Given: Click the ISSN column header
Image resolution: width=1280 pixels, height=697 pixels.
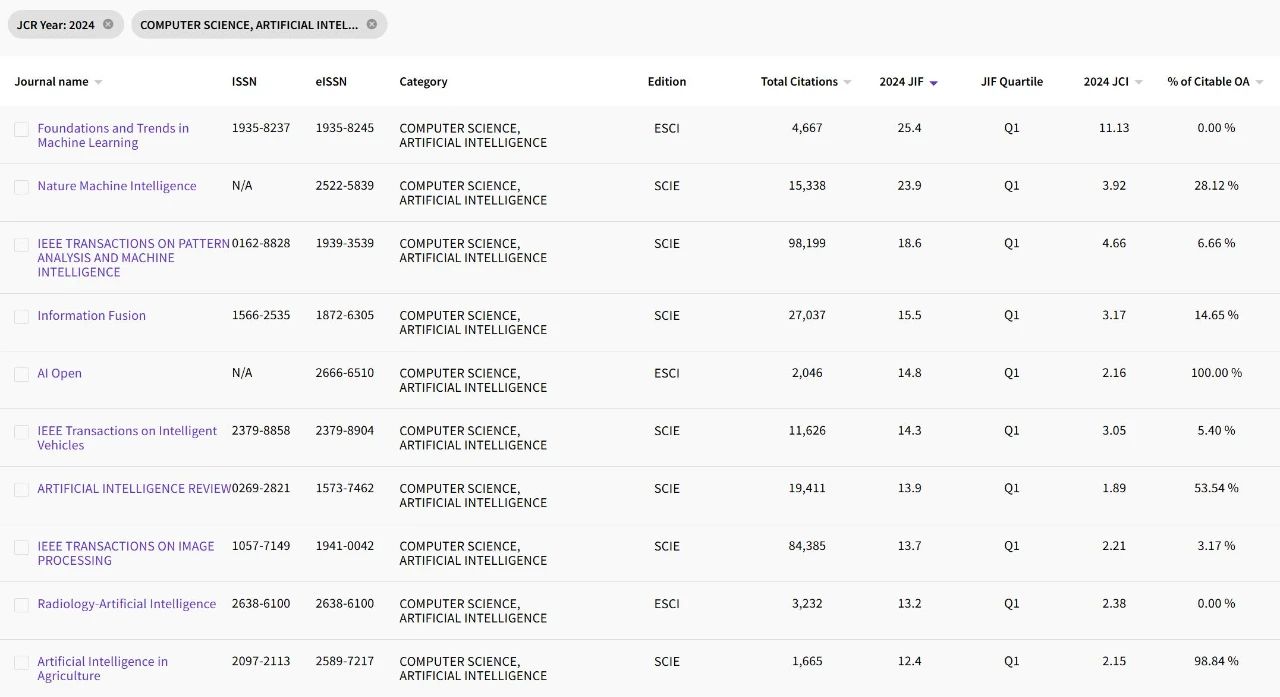Looking at the screenshot, I should point(244,82).
